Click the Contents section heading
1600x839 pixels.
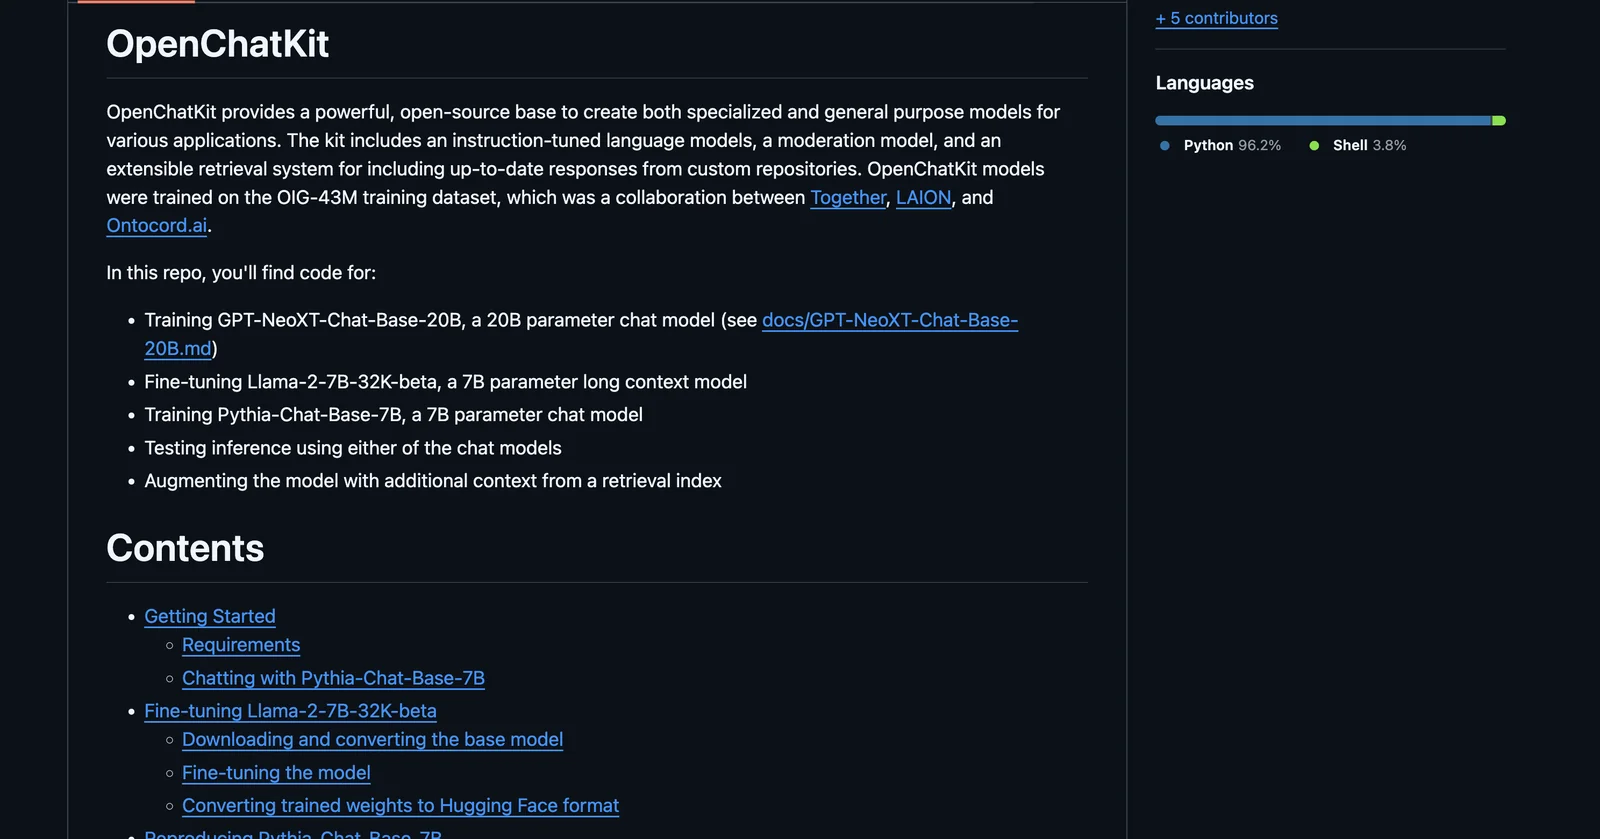185,549
